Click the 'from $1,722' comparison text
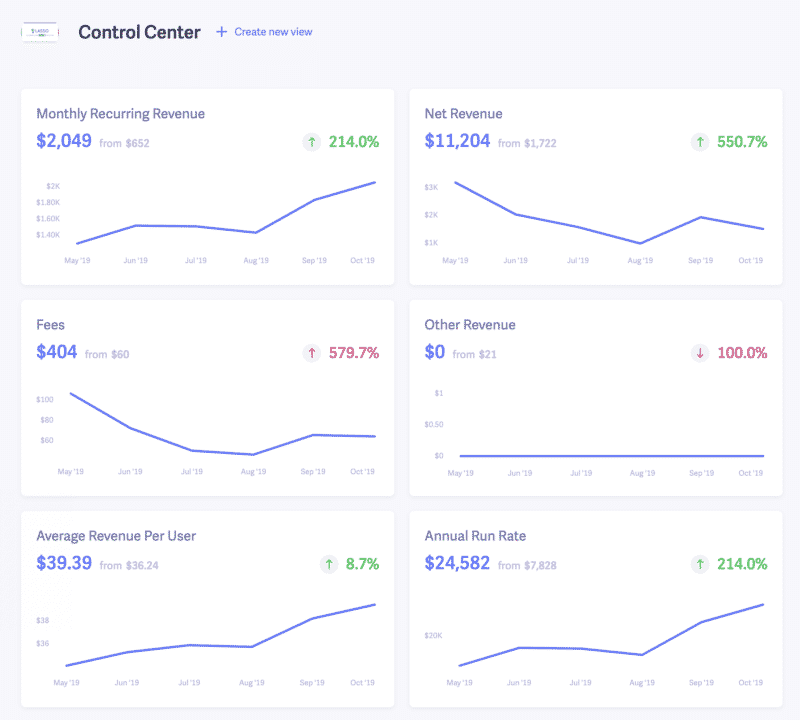This screenshot has height=720, width=800. coord(527,143)
